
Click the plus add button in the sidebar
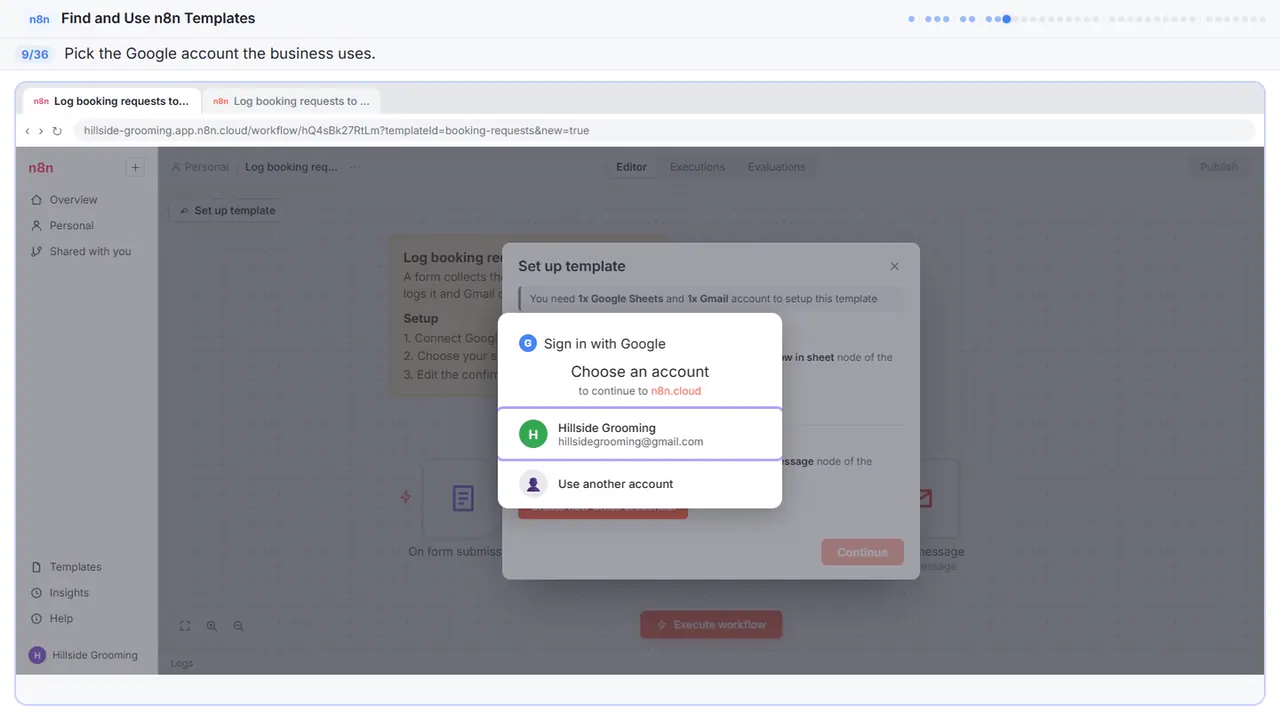[x=136, y=168]
